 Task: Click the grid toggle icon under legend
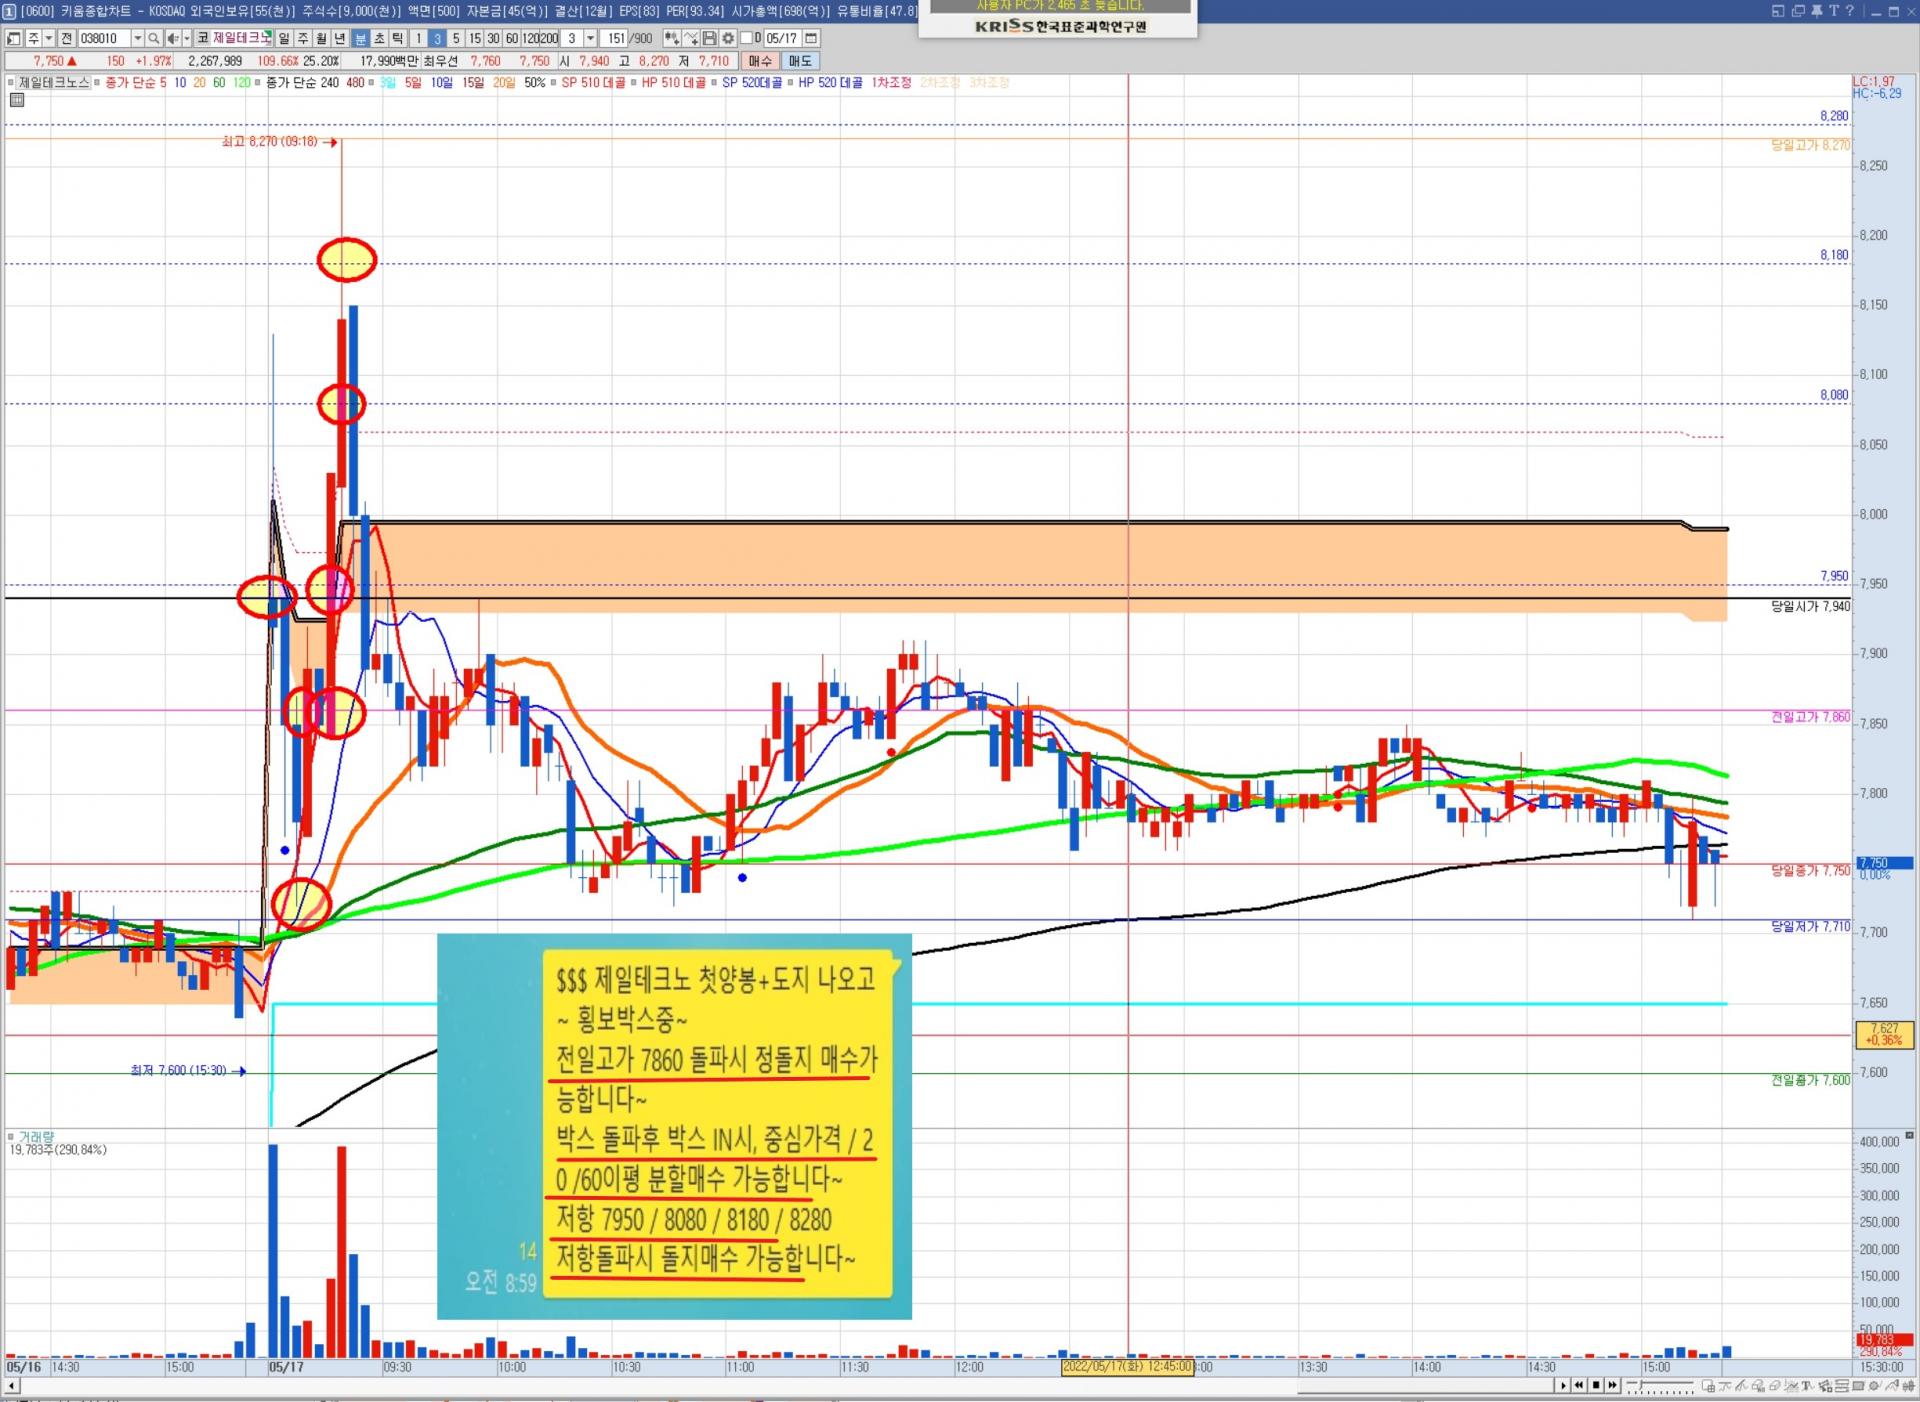click(x=17, y=100)
